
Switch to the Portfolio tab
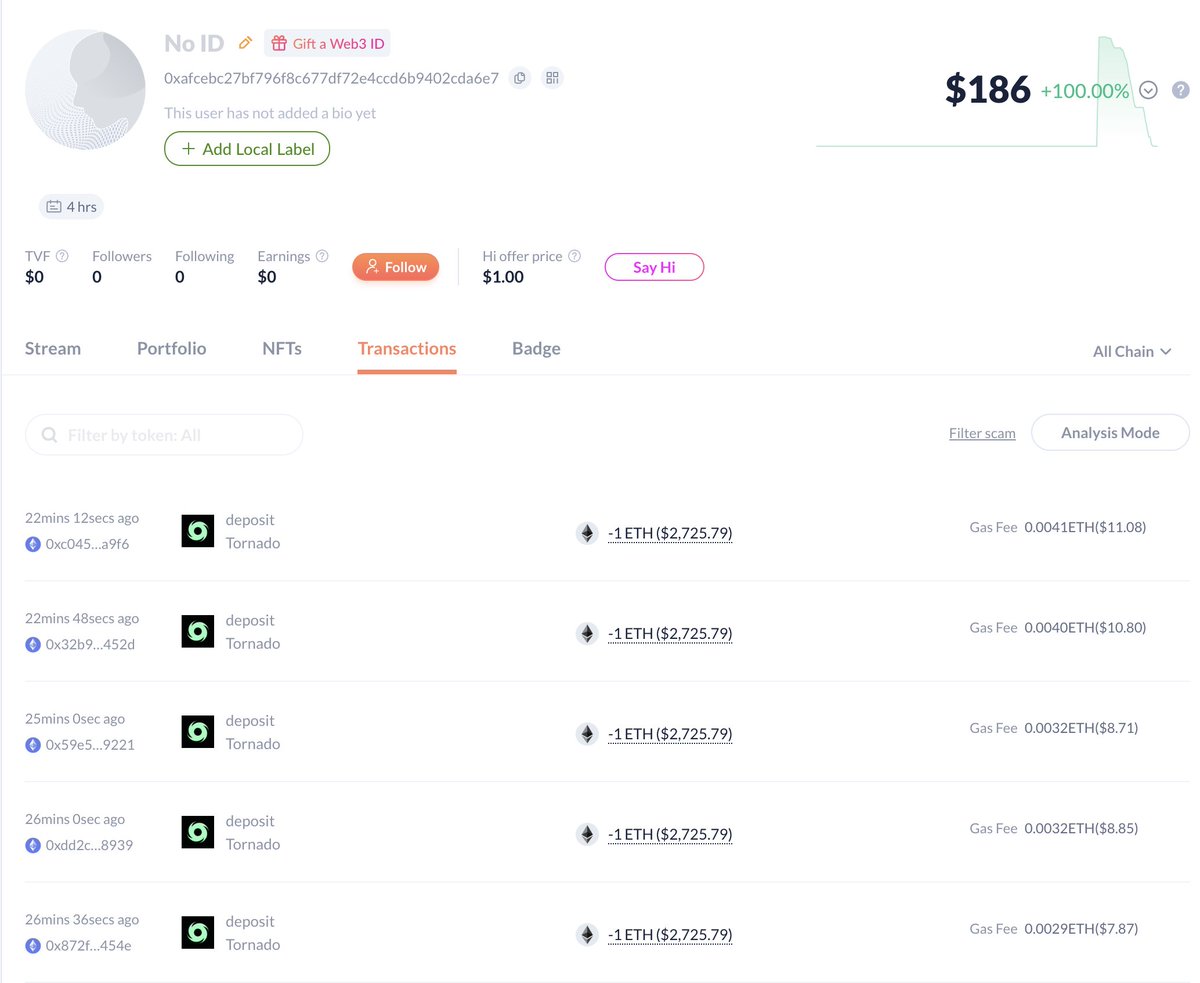(x=171, y=348)
